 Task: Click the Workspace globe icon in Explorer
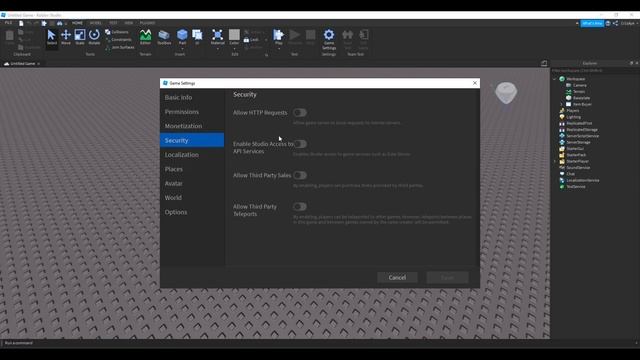tap(562, 79)
